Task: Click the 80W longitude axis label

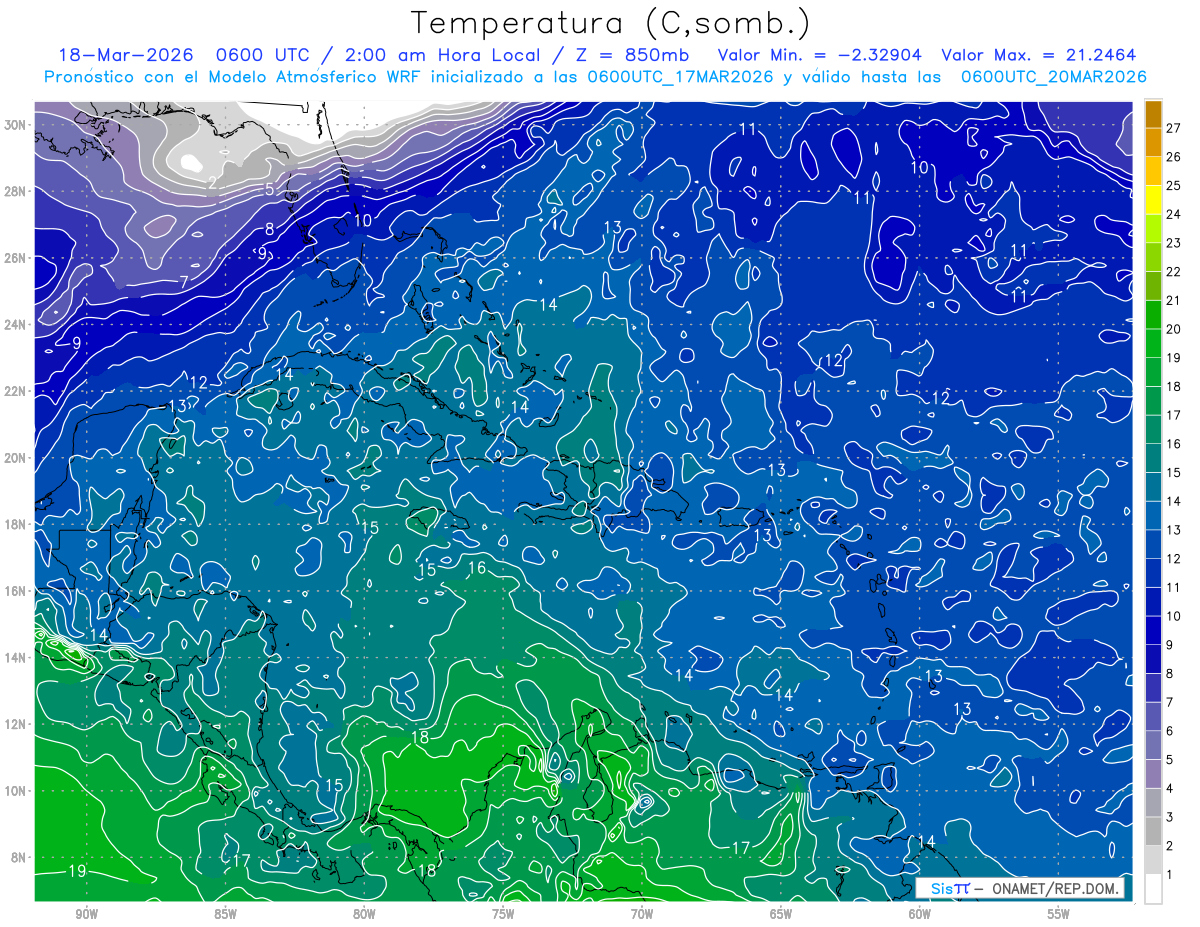Action: [x=364, y=914]
